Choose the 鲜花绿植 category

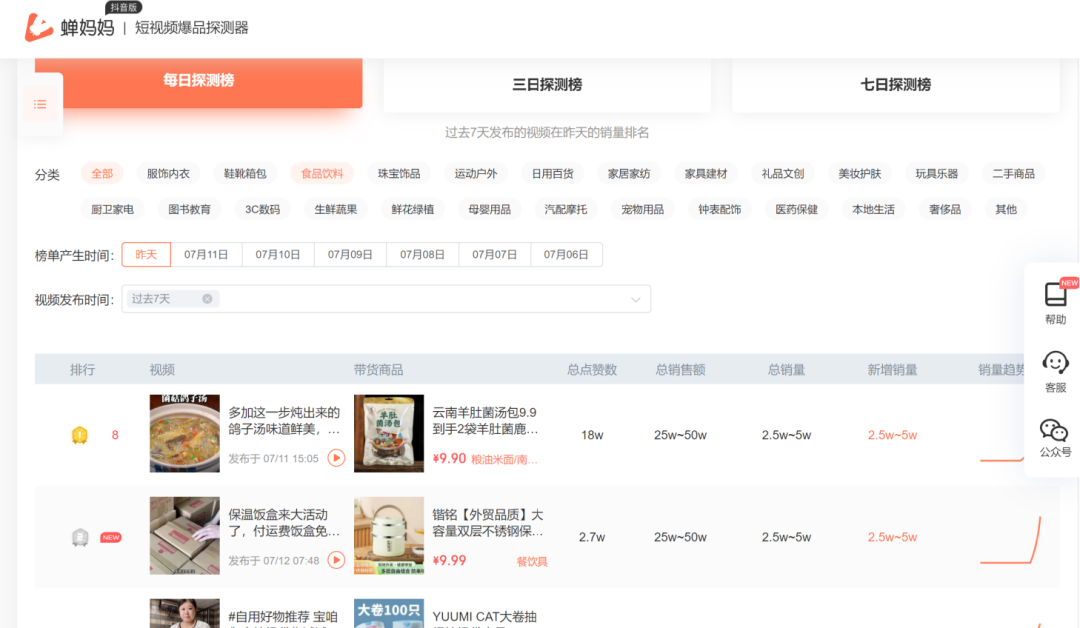click(413, 209)
